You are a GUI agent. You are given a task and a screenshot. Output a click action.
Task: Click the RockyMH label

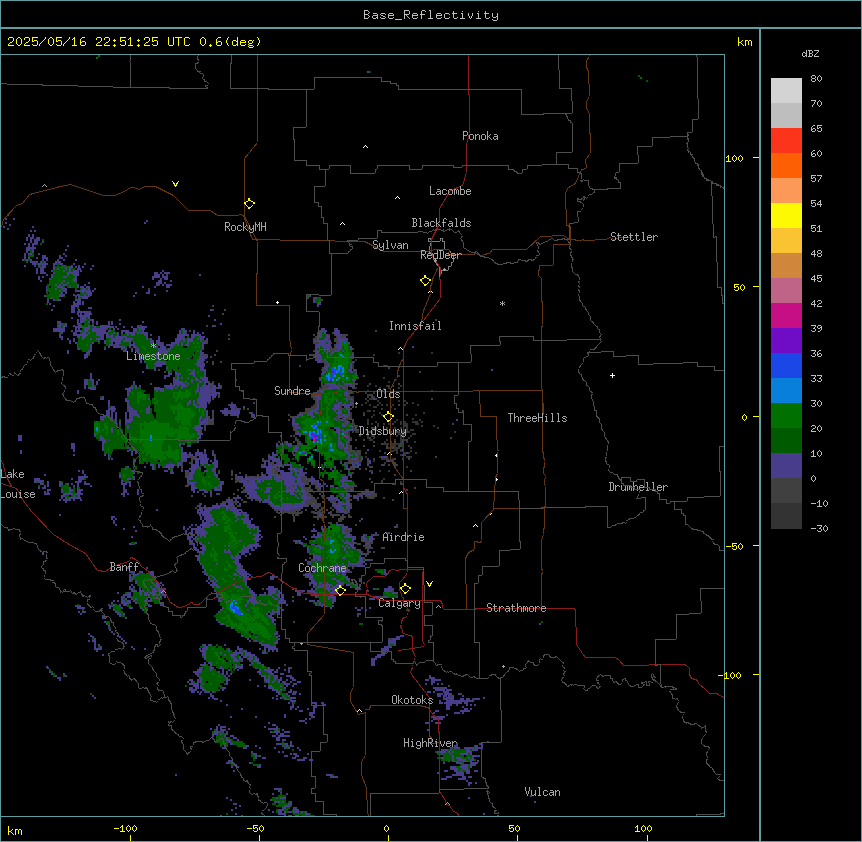pos(245,227)
